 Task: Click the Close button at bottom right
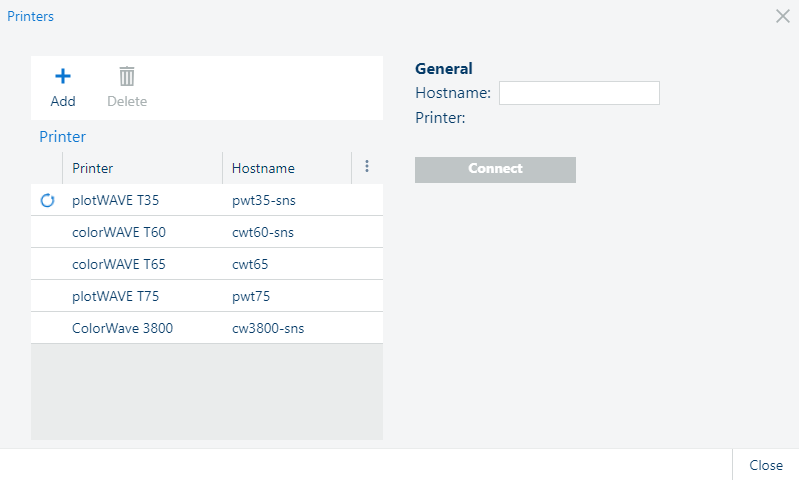pyautogui.click(x=766, y=465)
